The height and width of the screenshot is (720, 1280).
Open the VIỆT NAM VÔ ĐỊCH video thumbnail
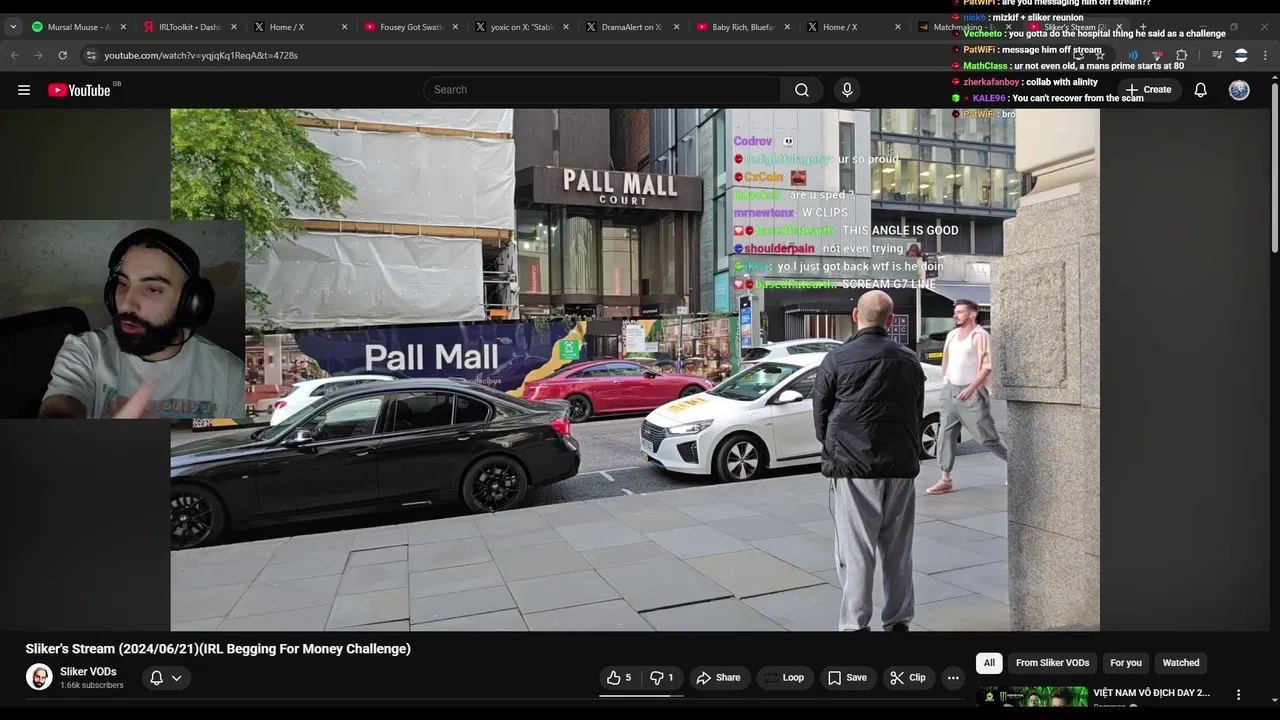coord(1032,697)
